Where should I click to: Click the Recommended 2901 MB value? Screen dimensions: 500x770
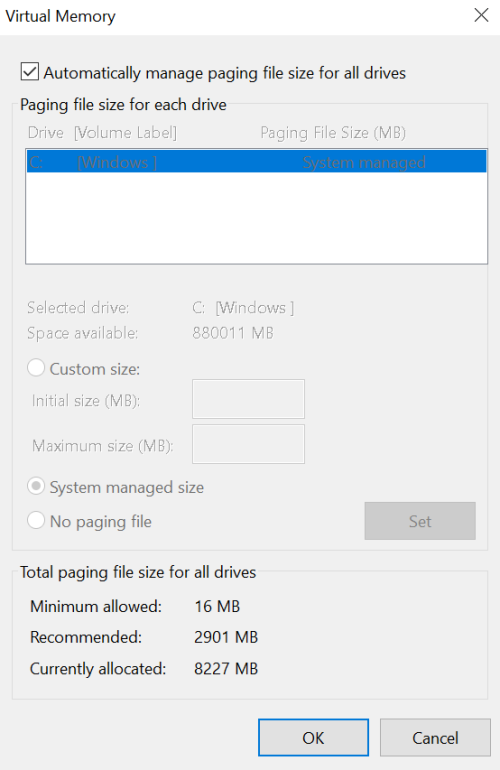[x=226, y=637]
